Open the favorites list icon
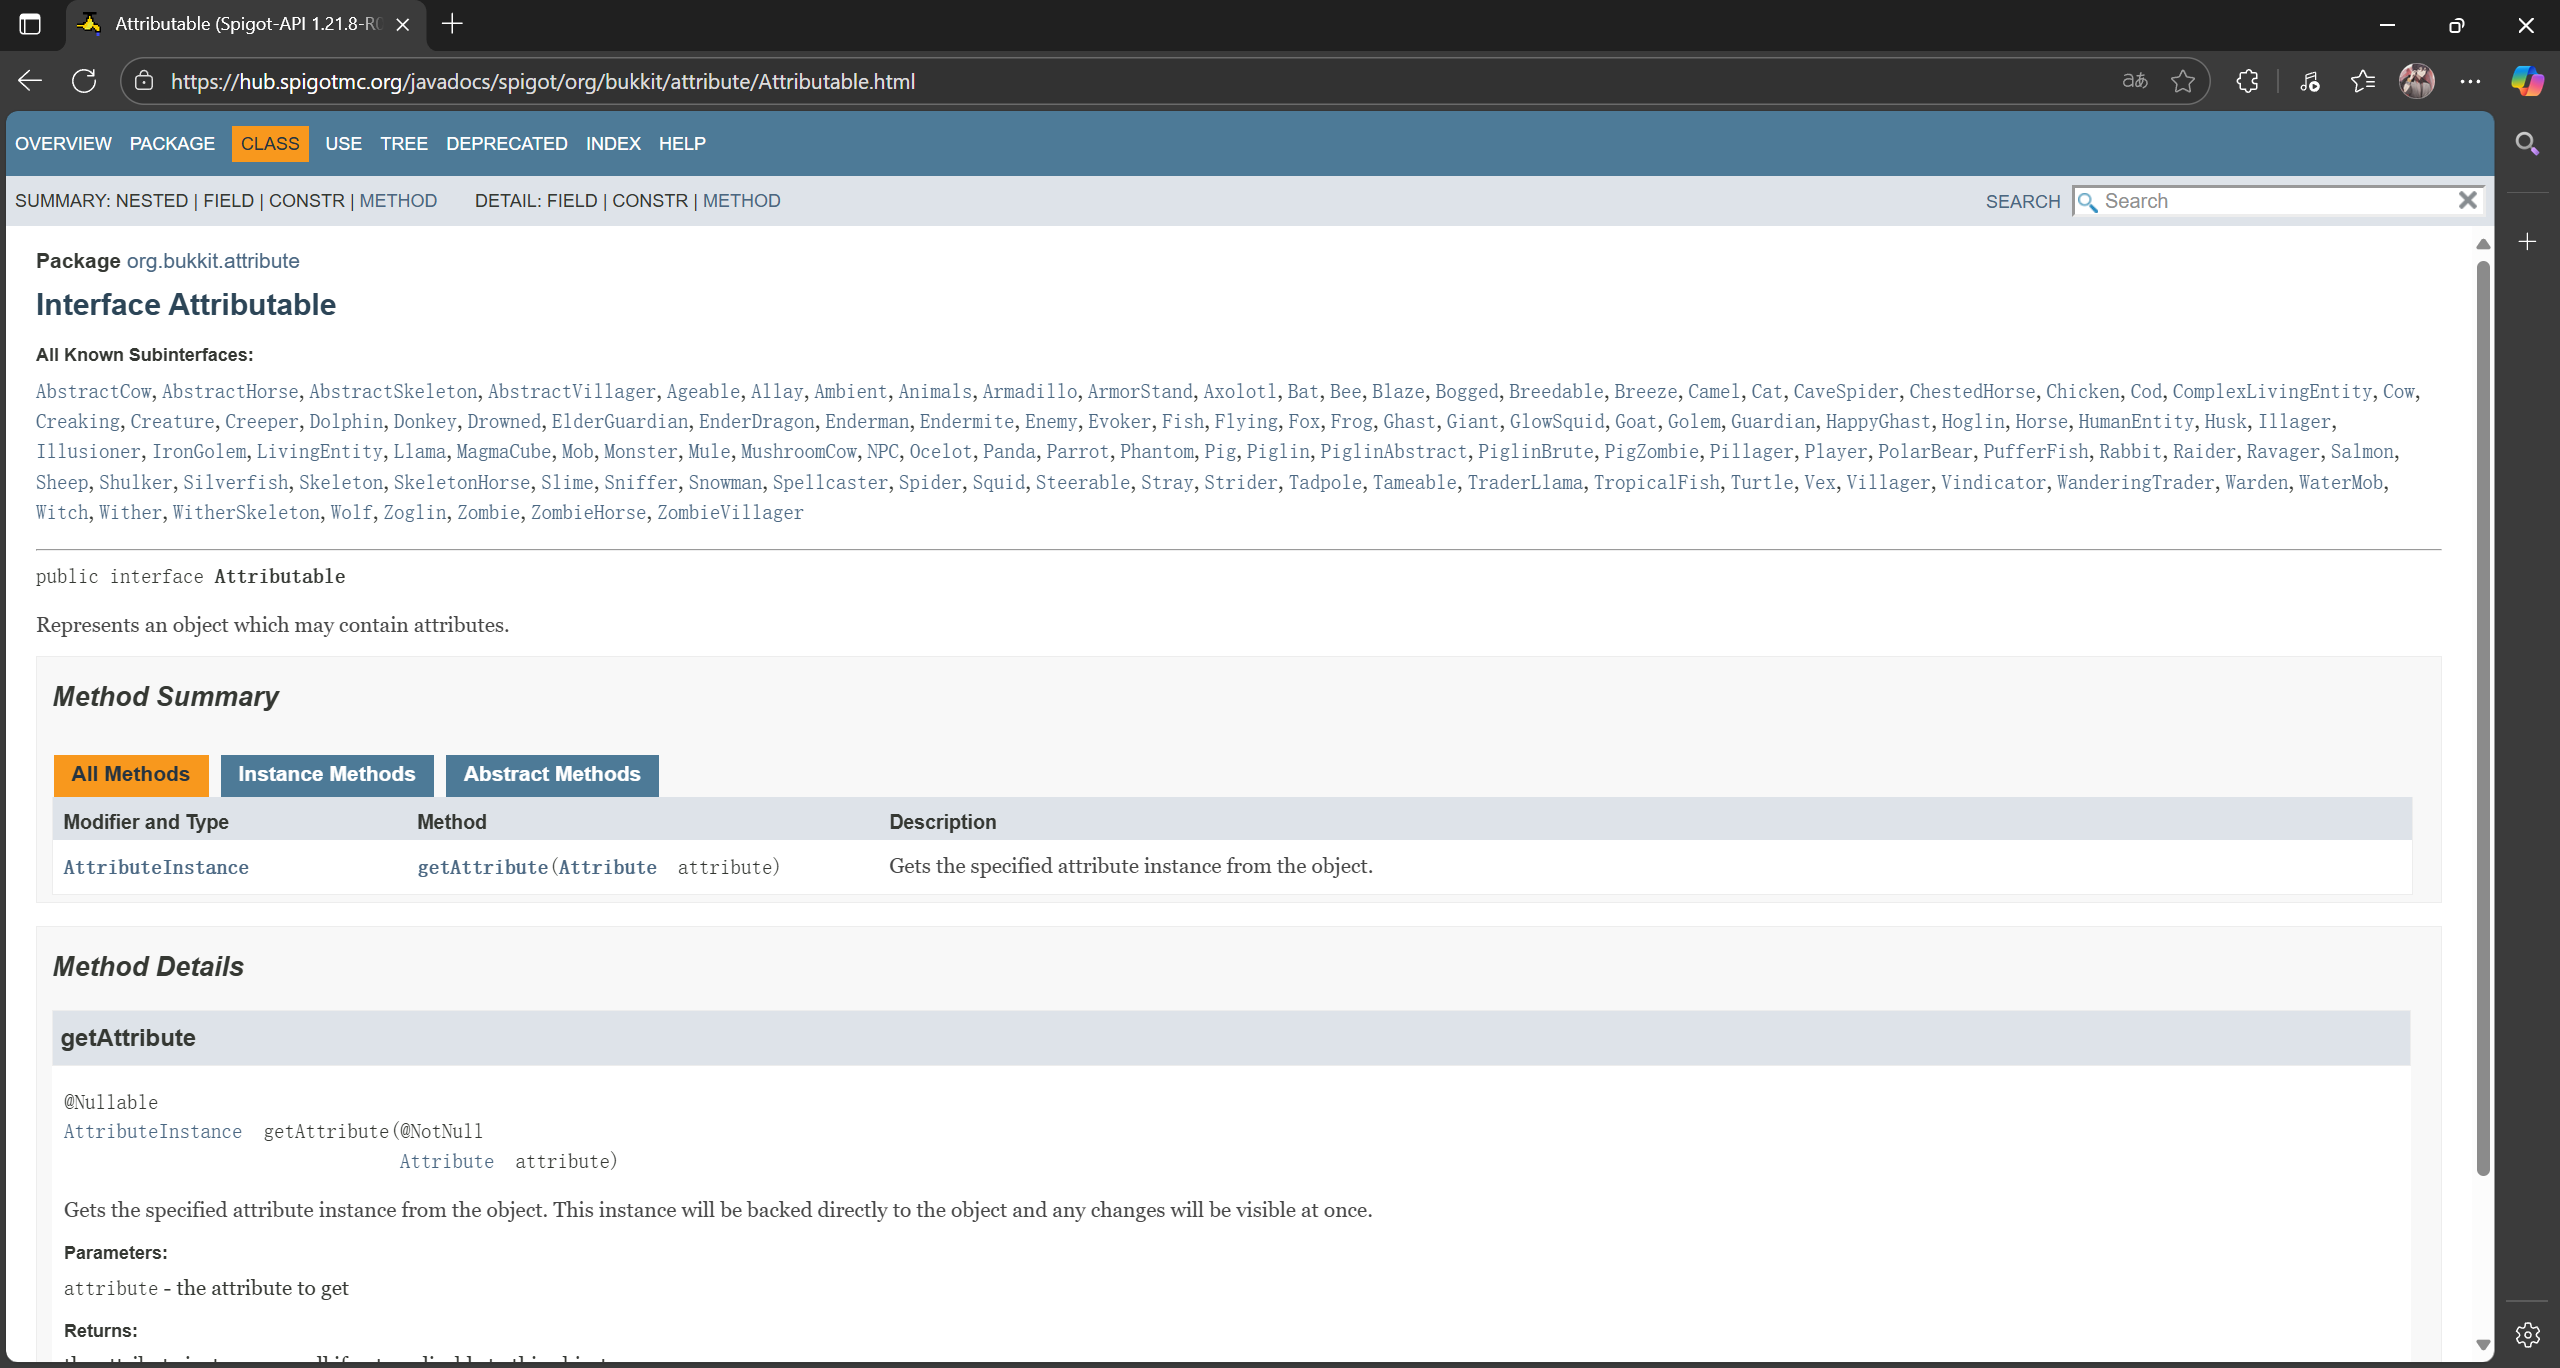 [2363, 81]
